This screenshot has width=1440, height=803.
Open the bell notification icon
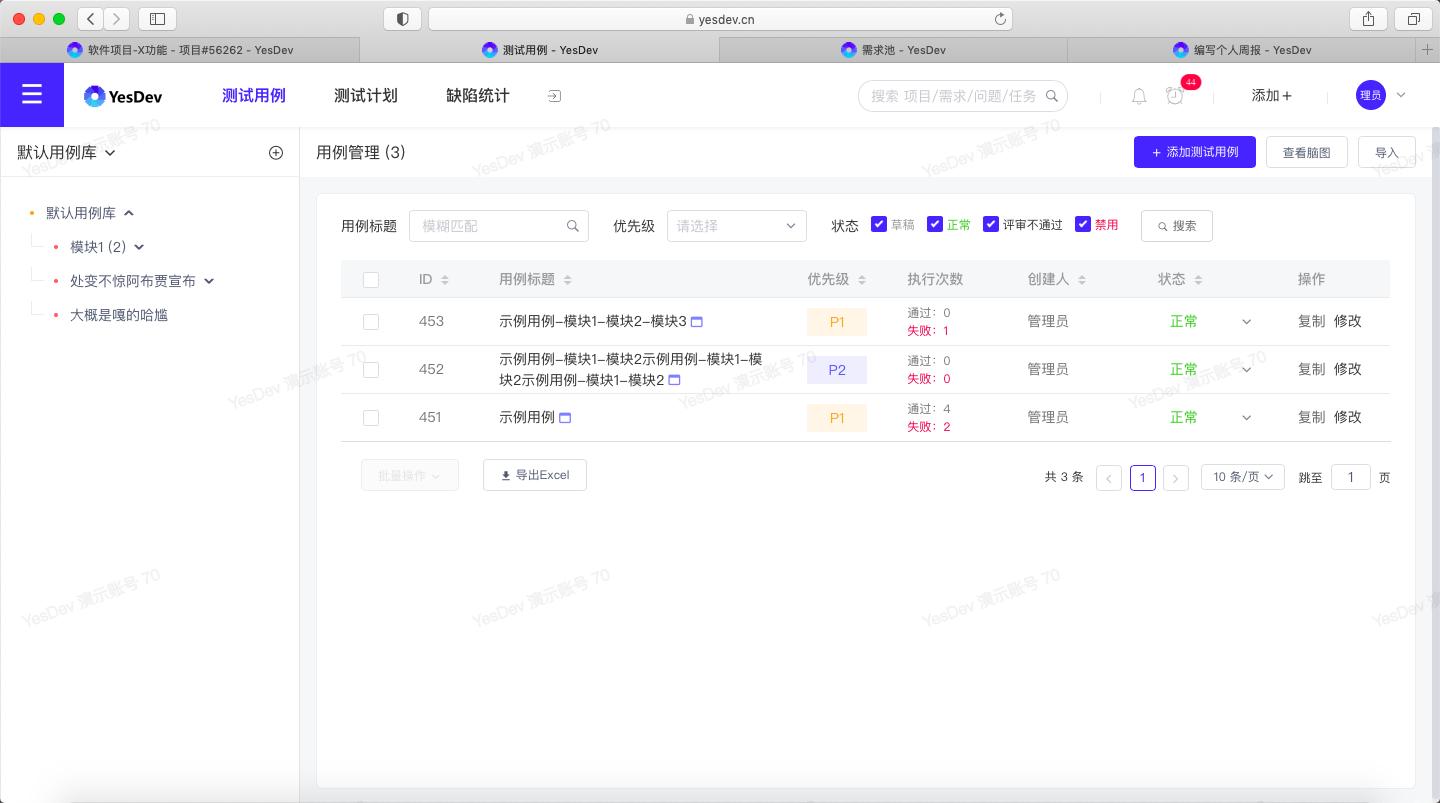pos(1139,96)
